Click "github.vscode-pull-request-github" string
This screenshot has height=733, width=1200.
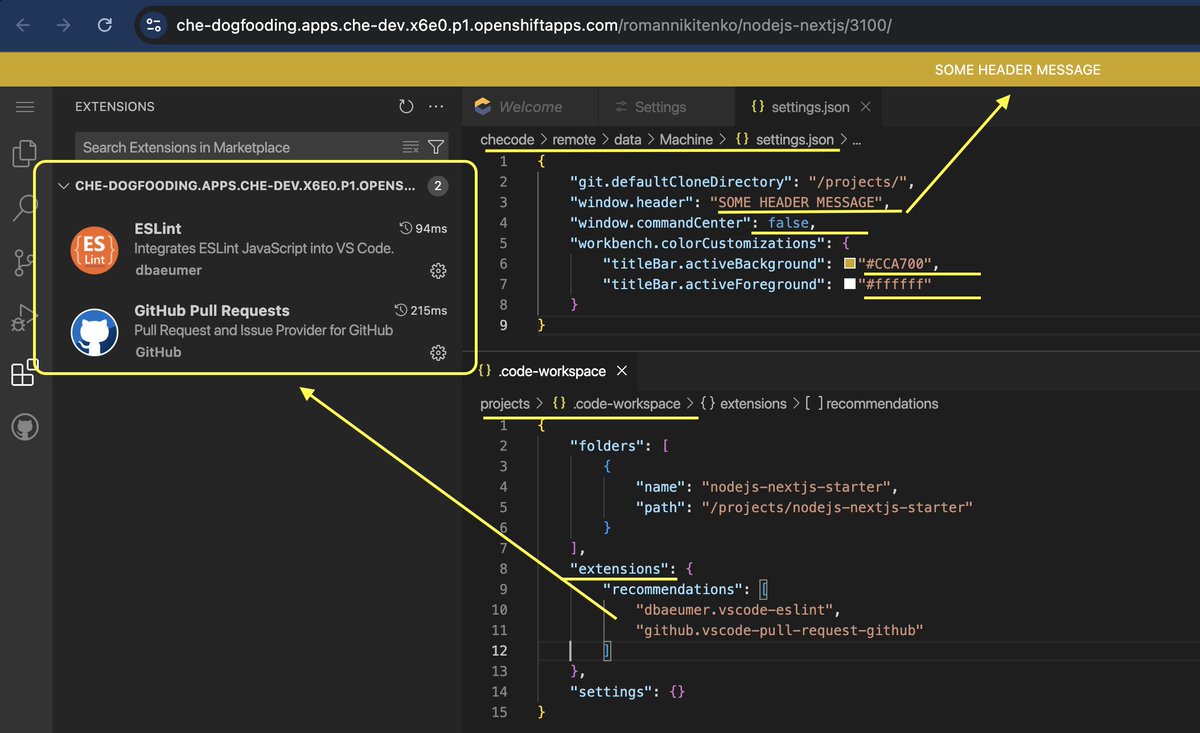click(x=779, y=631)
